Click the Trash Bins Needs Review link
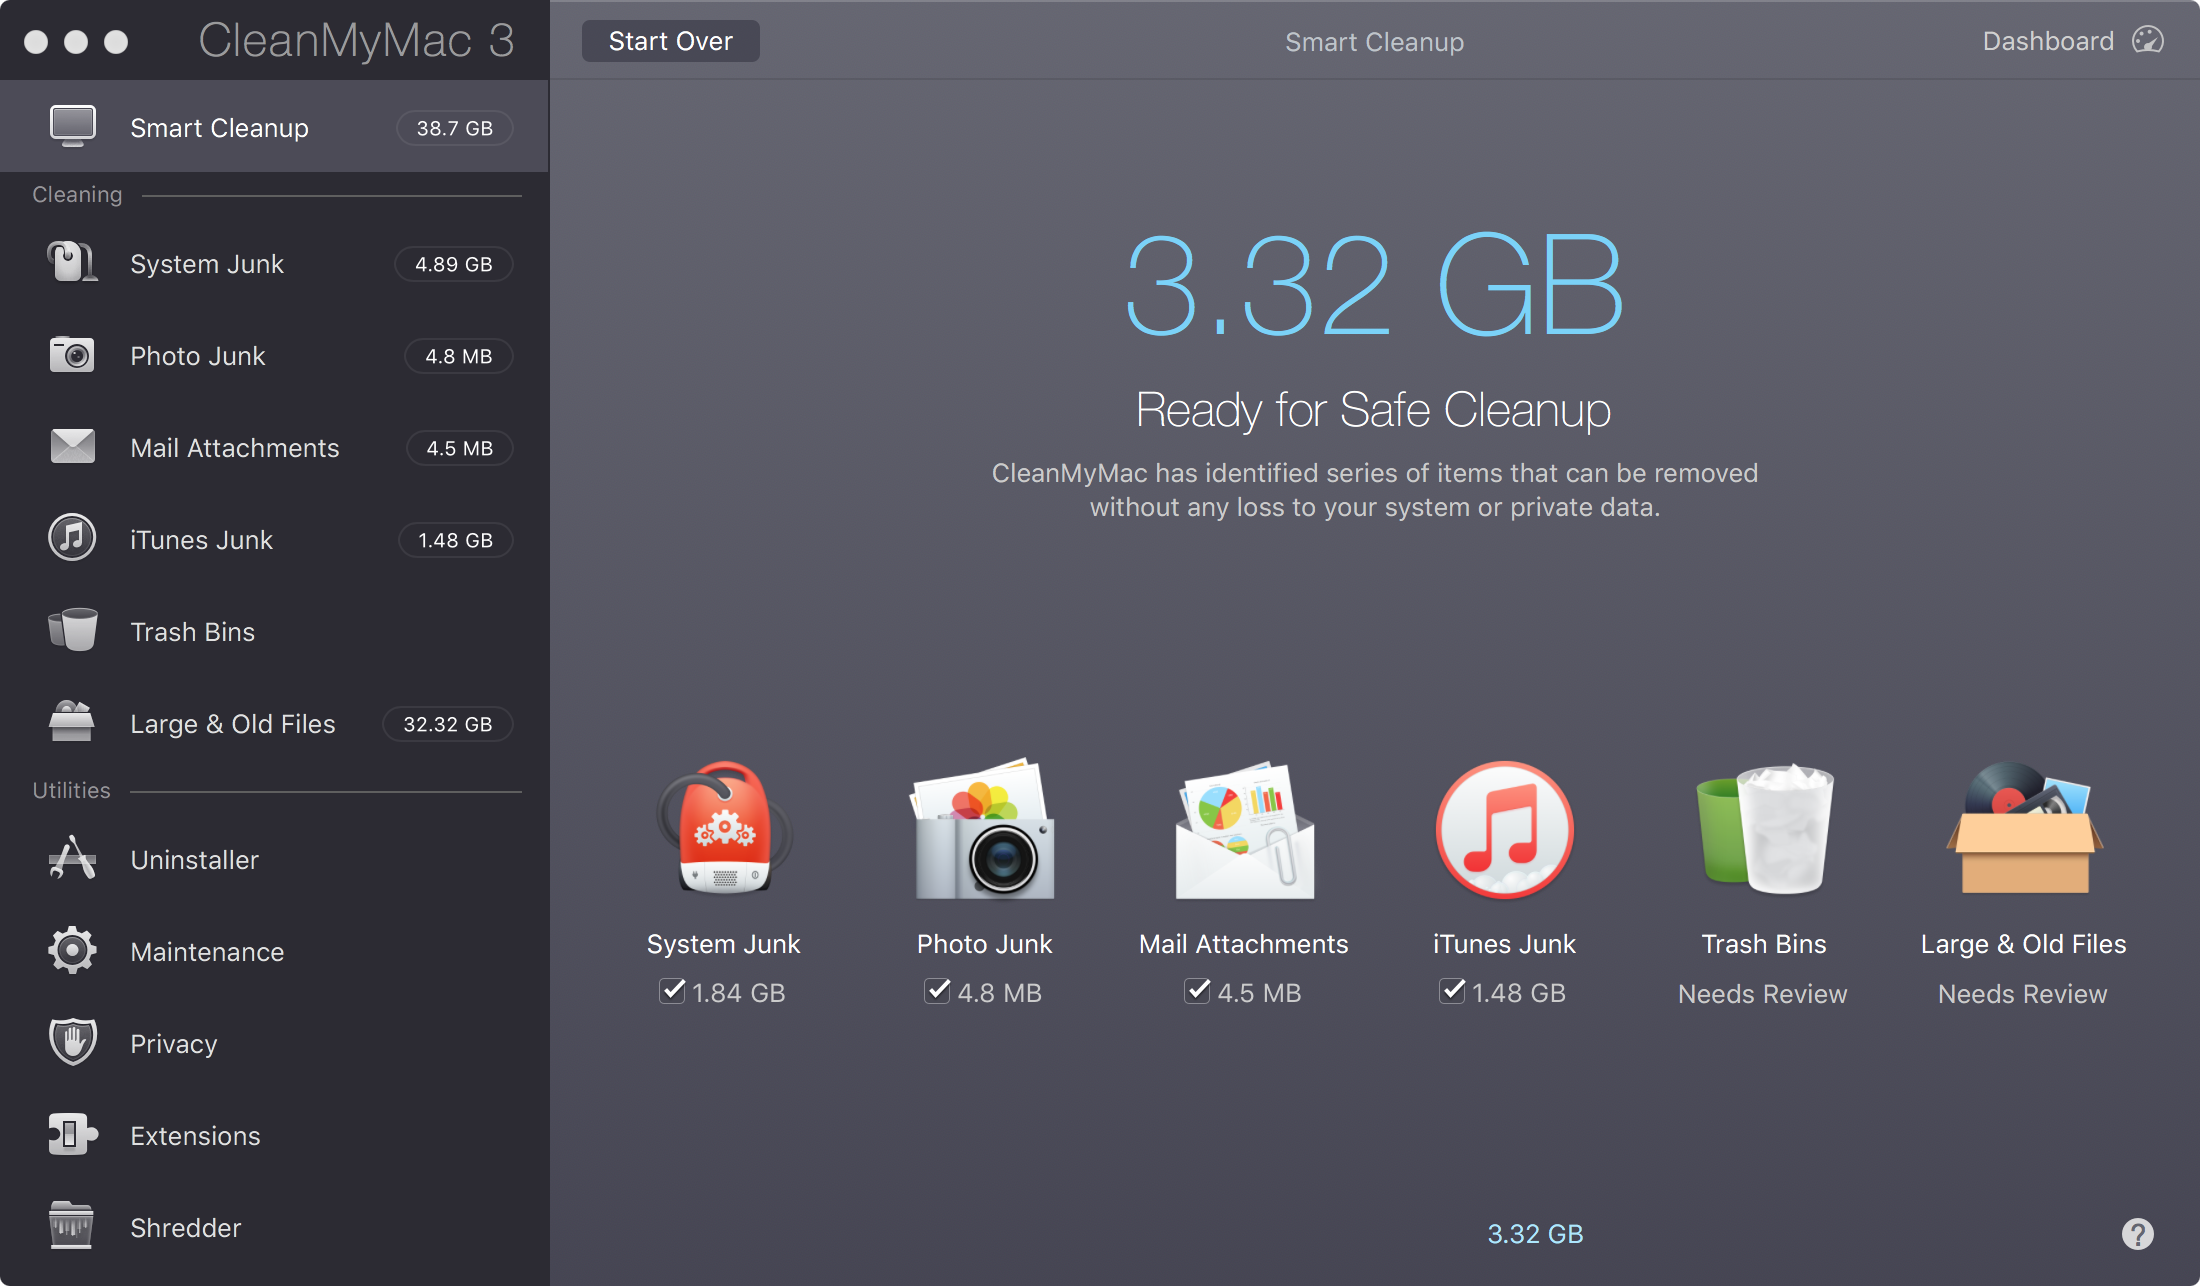Image resolution: width=2200 pixels, height=1286 pixels. point(1762,994)
